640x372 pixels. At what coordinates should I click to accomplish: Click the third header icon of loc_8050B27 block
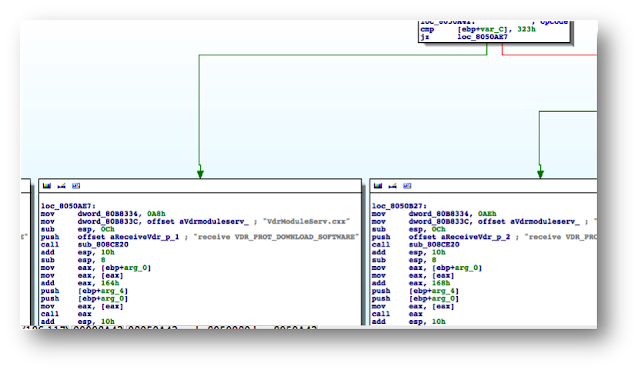coord(407,186)
